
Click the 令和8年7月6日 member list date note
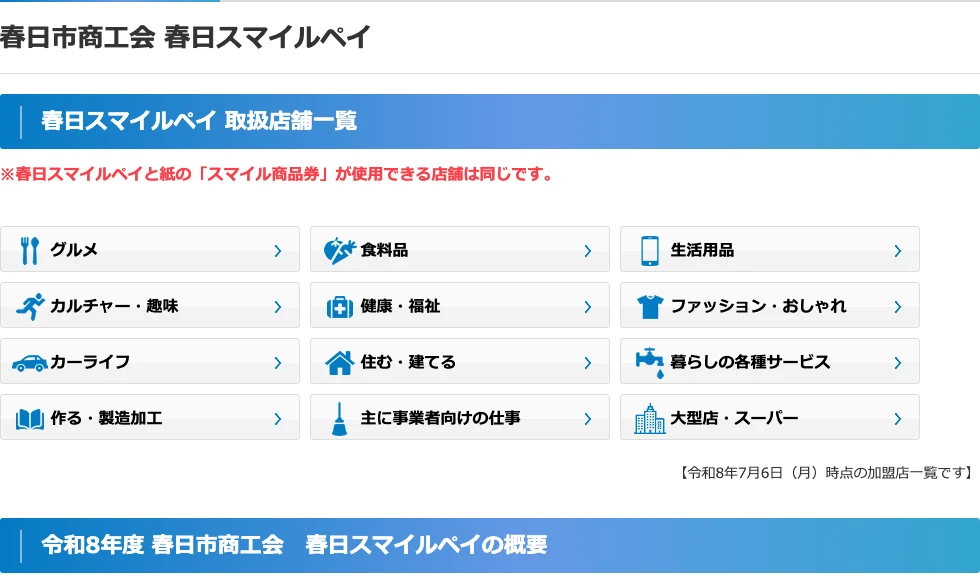(826, 473)
